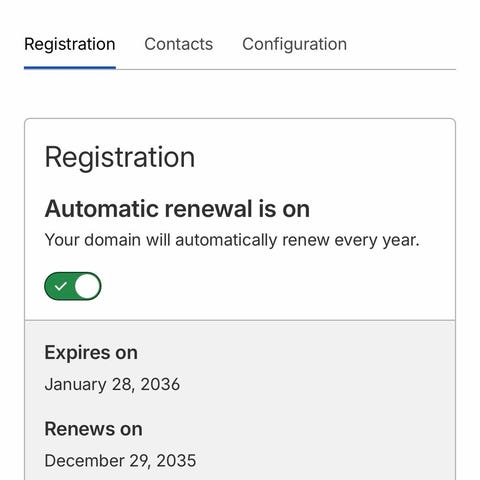This screenshot has height=480, width=480.
Task: Click the December 29, 2035 renewal date
Action: (120, 461)
